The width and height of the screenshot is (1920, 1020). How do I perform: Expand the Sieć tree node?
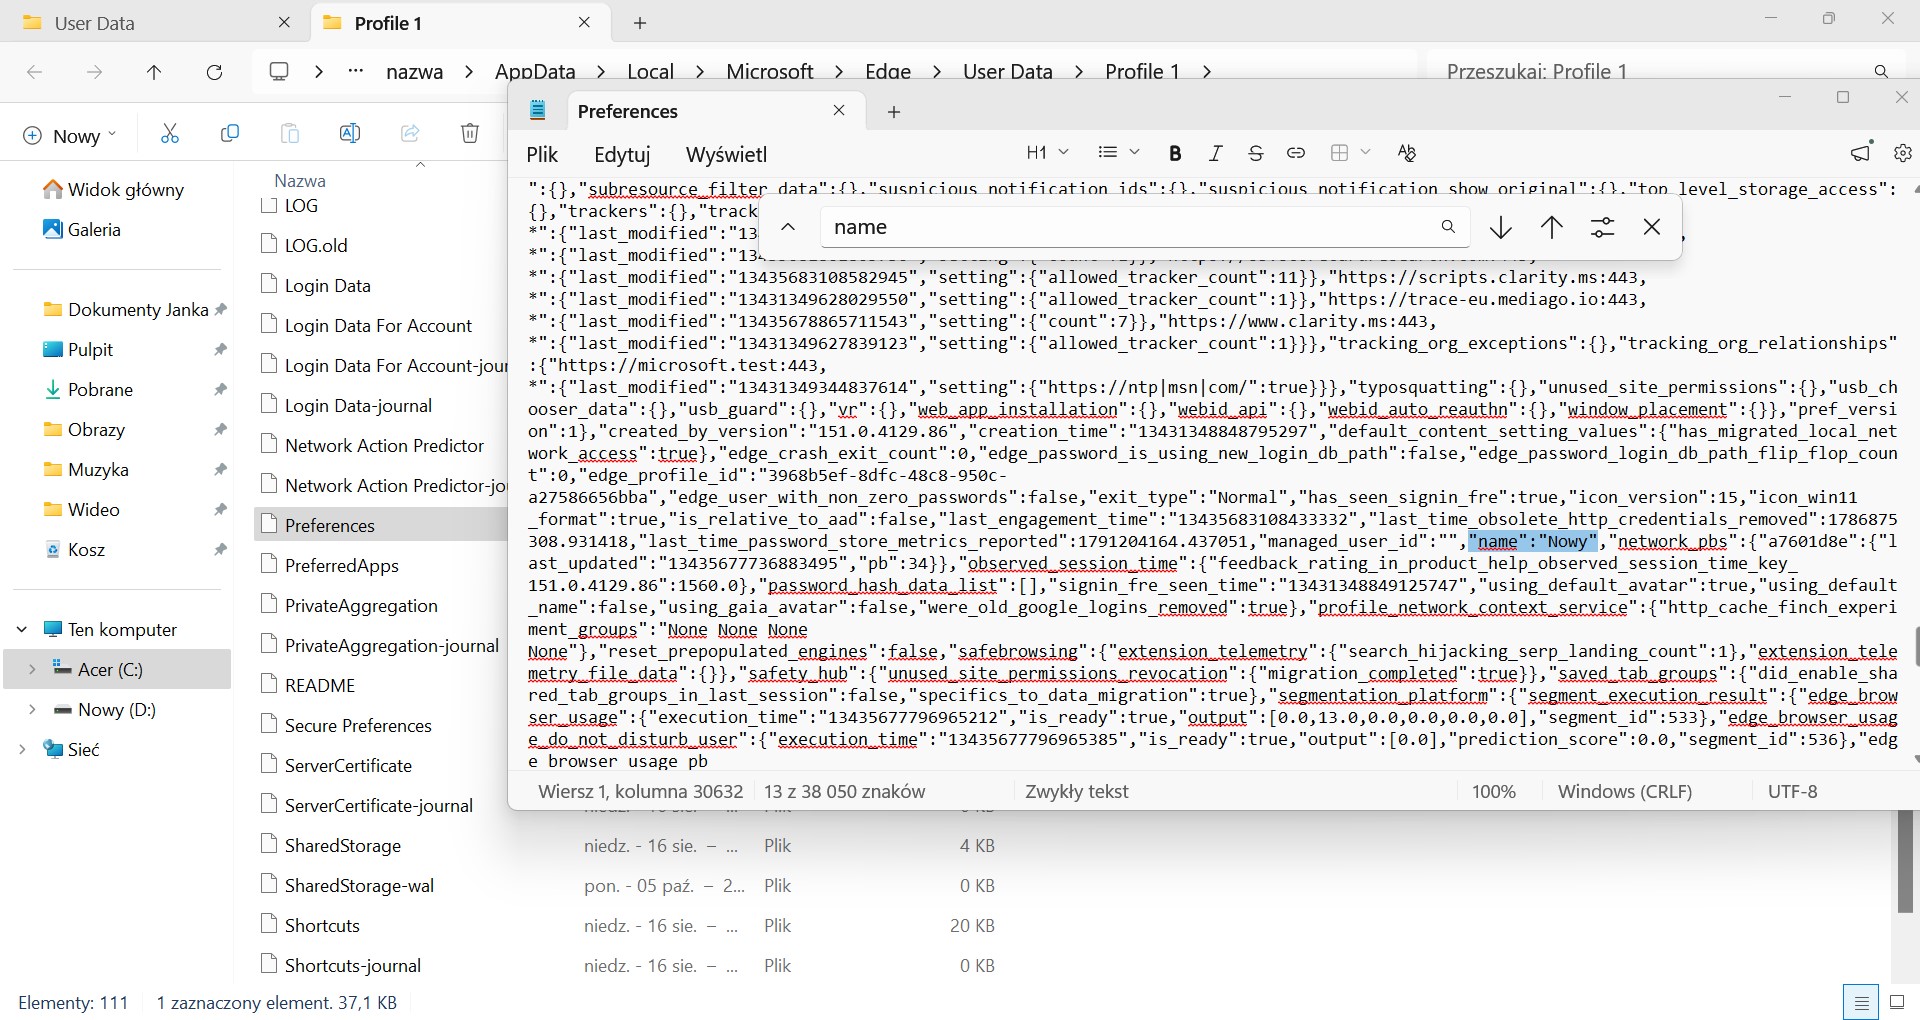22,750
